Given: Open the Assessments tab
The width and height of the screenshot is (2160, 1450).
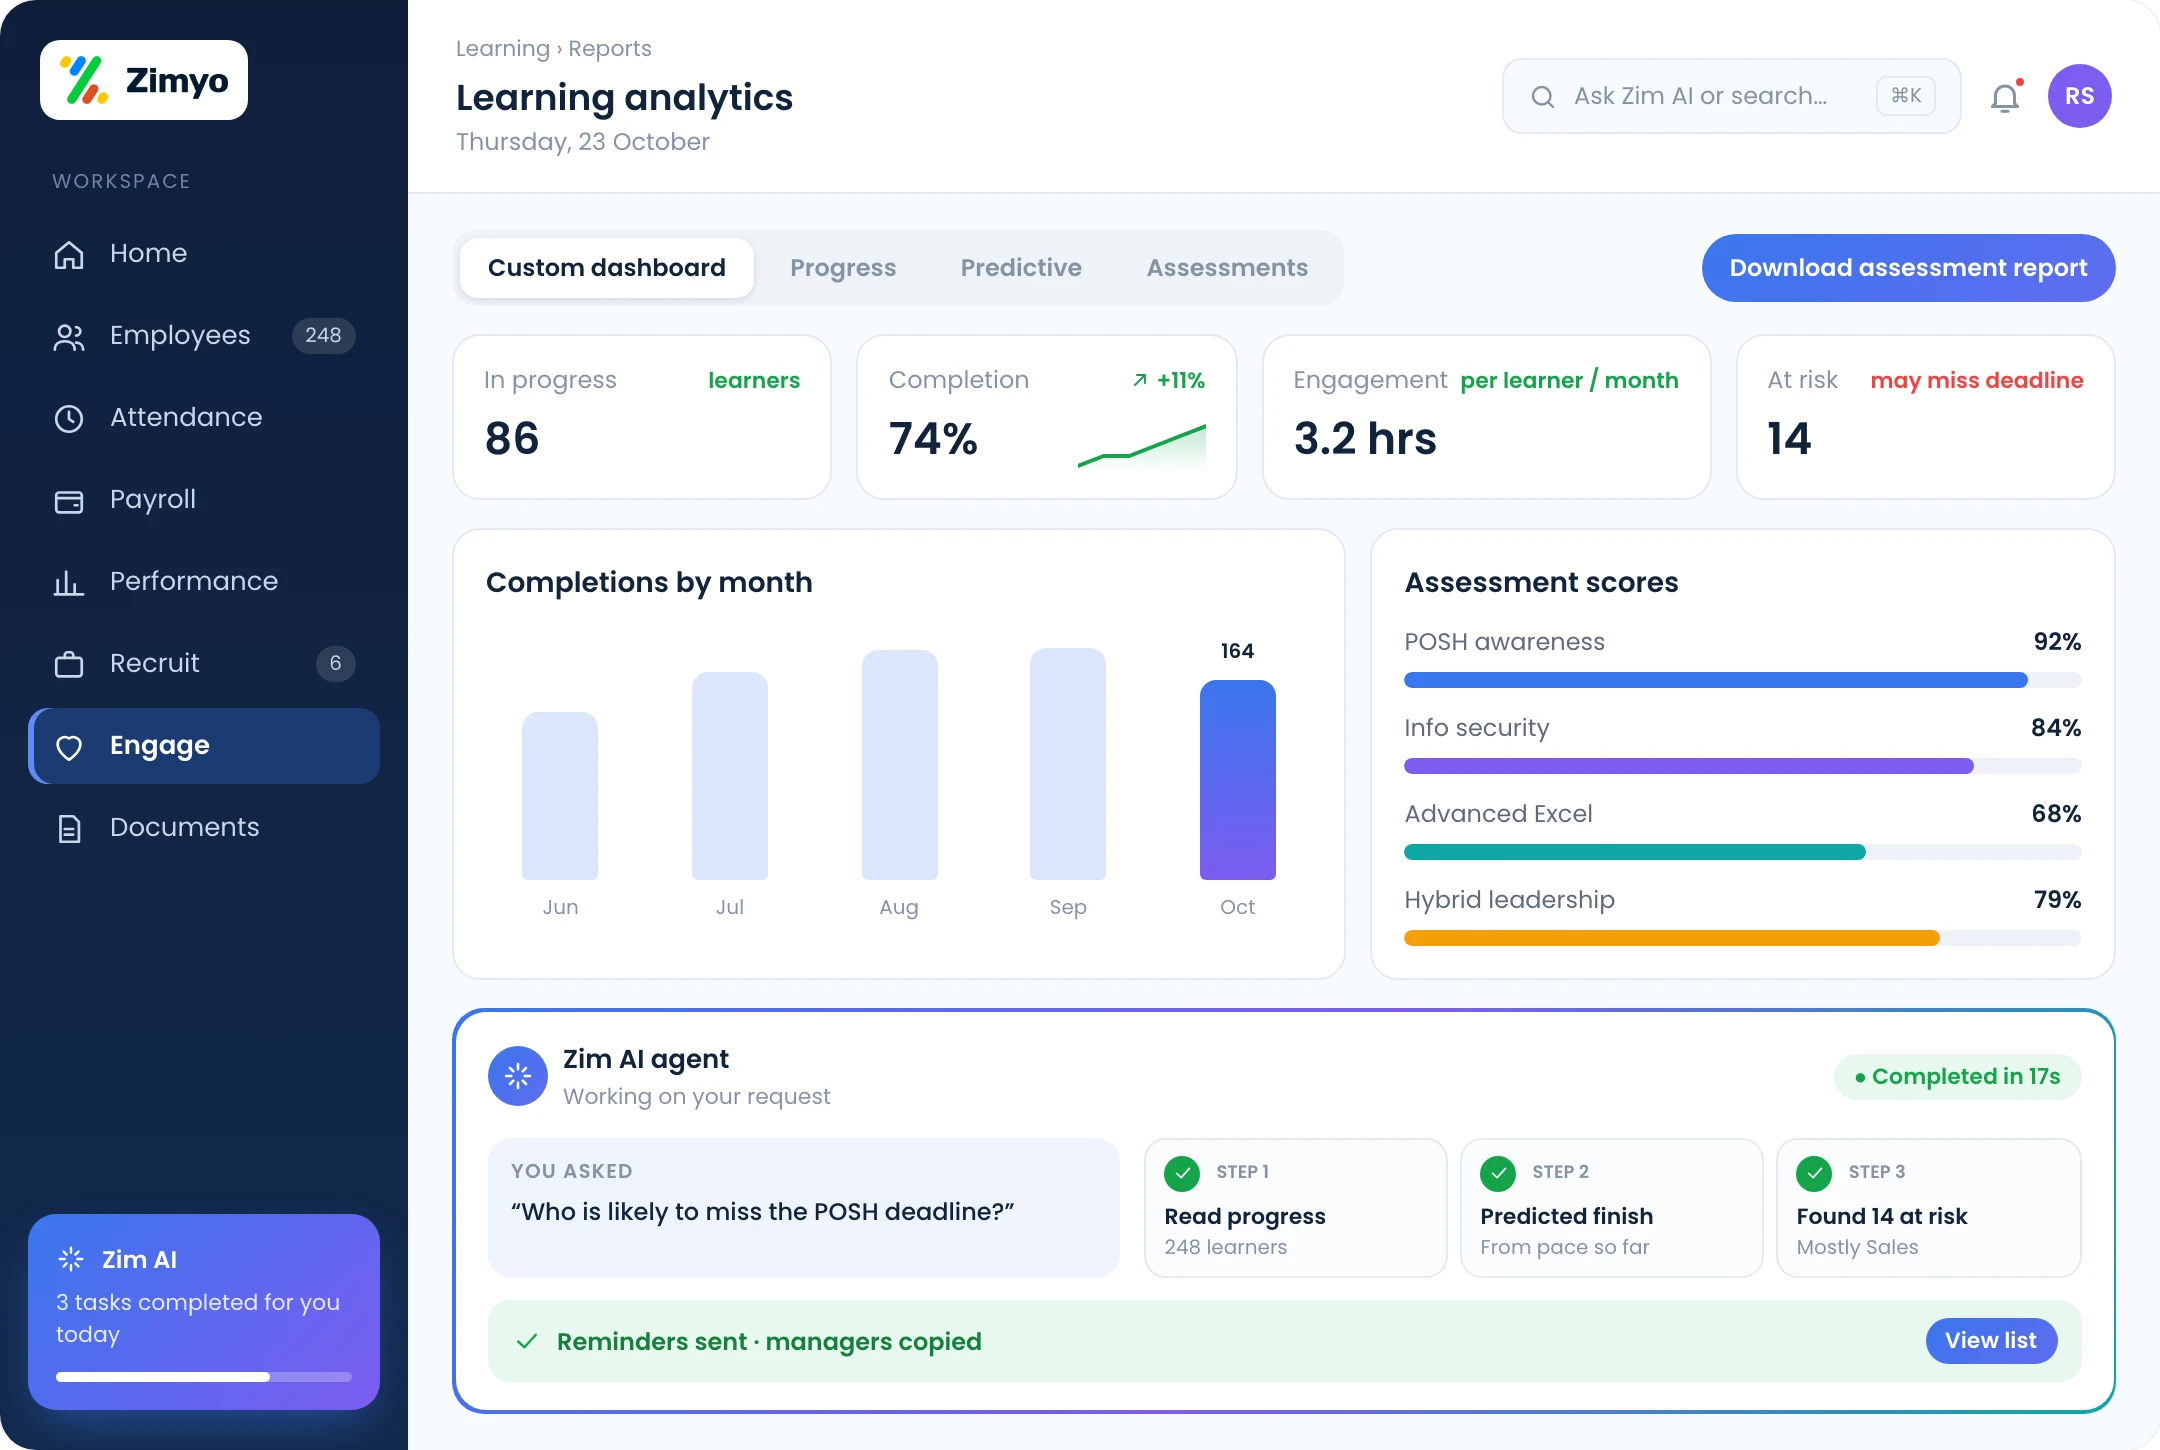Looking at the screenshot, I should tap(1227, 268).
